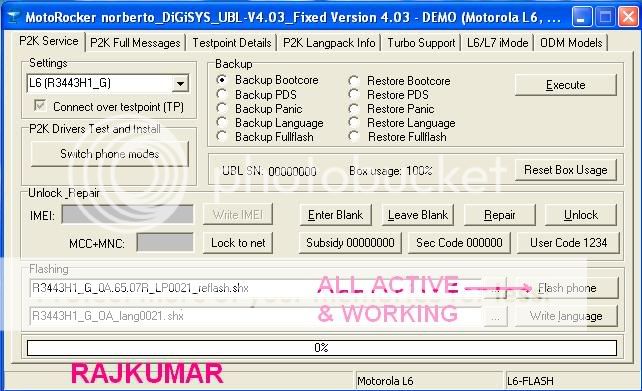
Task: Browse for language file with ellipsis button
Action: pyautogui.click(x=496, y=316)
